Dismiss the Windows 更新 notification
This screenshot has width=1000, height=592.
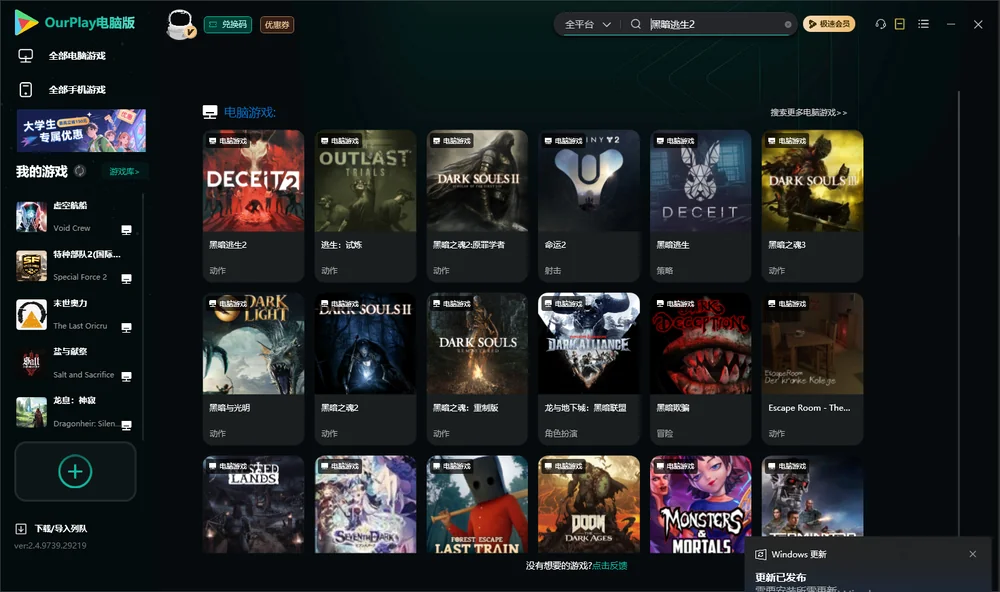973,554
